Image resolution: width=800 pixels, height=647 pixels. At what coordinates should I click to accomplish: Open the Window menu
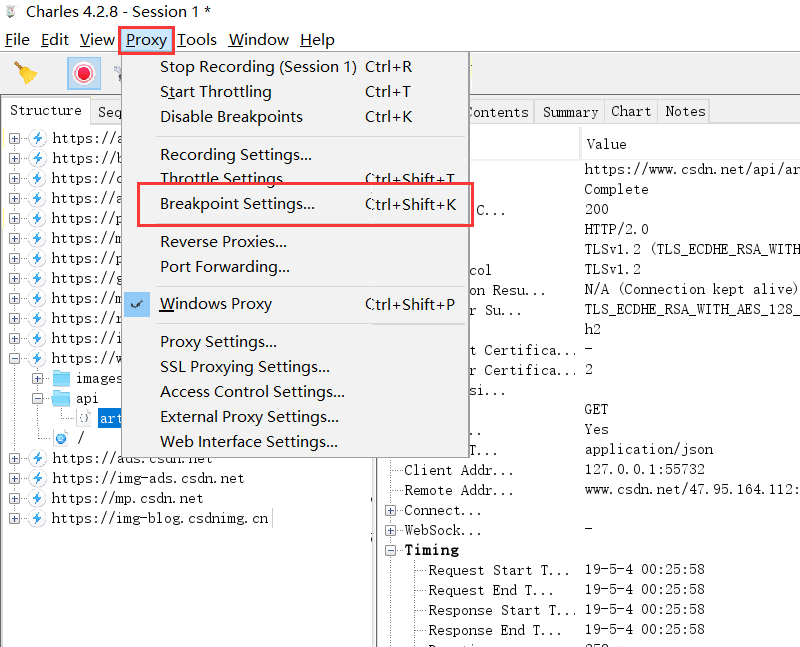259,40
